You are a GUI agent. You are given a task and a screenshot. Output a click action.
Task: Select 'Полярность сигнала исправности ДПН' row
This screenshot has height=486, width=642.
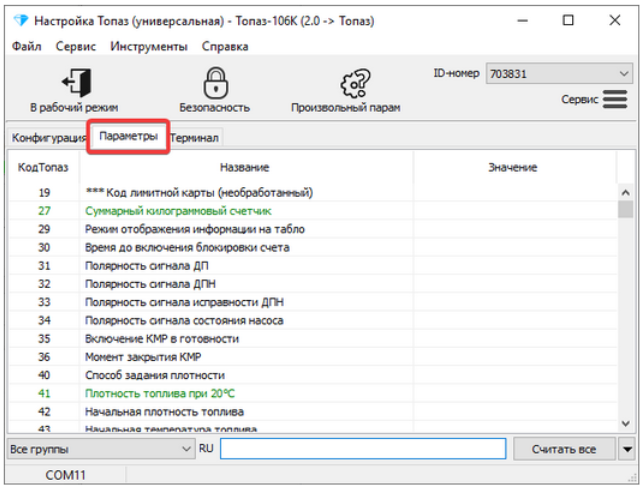click(313, 302)
